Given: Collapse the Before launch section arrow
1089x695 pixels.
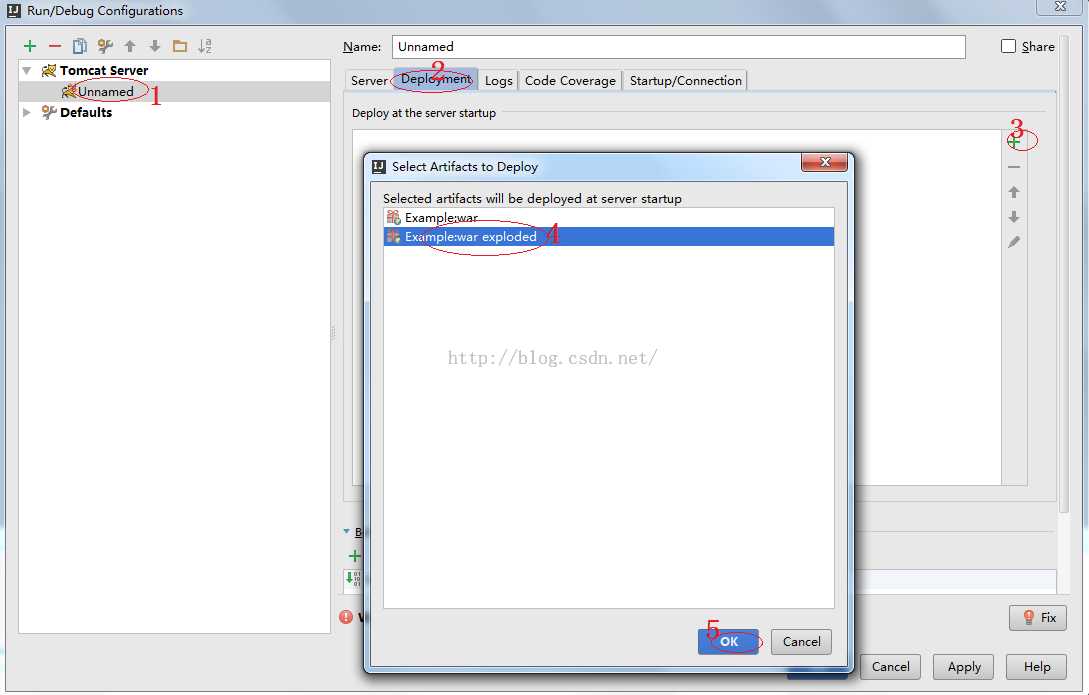Looking at the screenshot, I should 347,532.
